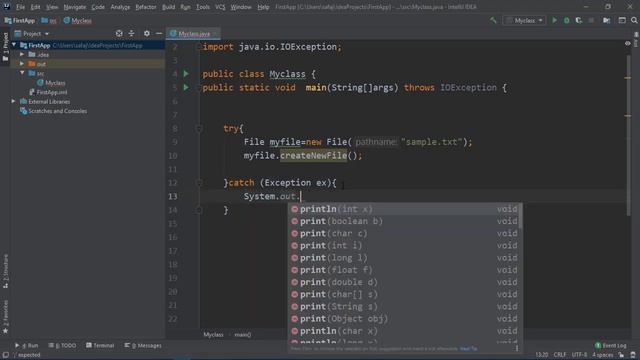Switch to the Myclass.java editor tab
The image size is (640, 360).
[x=193, y=33]
